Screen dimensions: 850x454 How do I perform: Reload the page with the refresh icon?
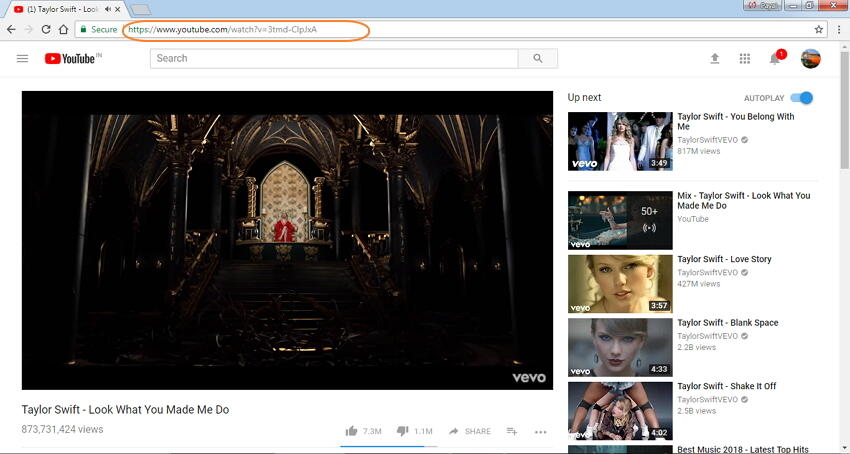46,29
